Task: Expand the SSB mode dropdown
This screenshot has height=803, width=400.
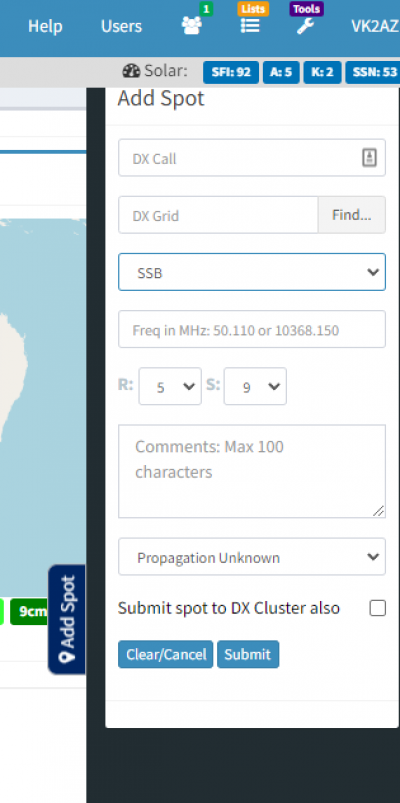Action: [x=252, y=272]
